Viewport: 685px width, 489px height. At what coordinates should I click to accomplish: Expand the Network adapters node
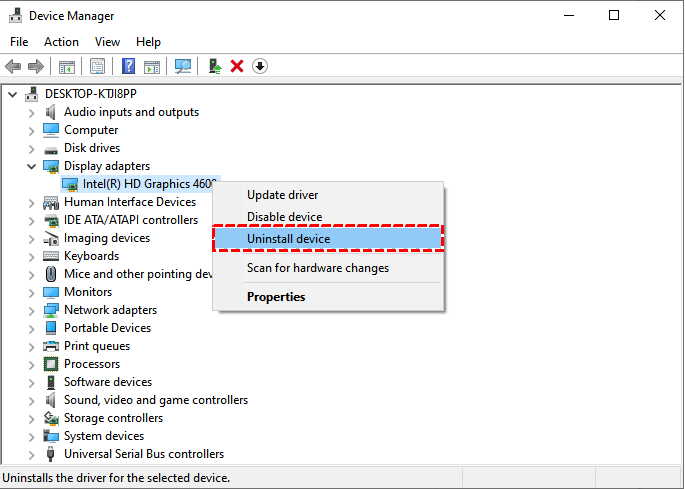click(x=31, y=310)
